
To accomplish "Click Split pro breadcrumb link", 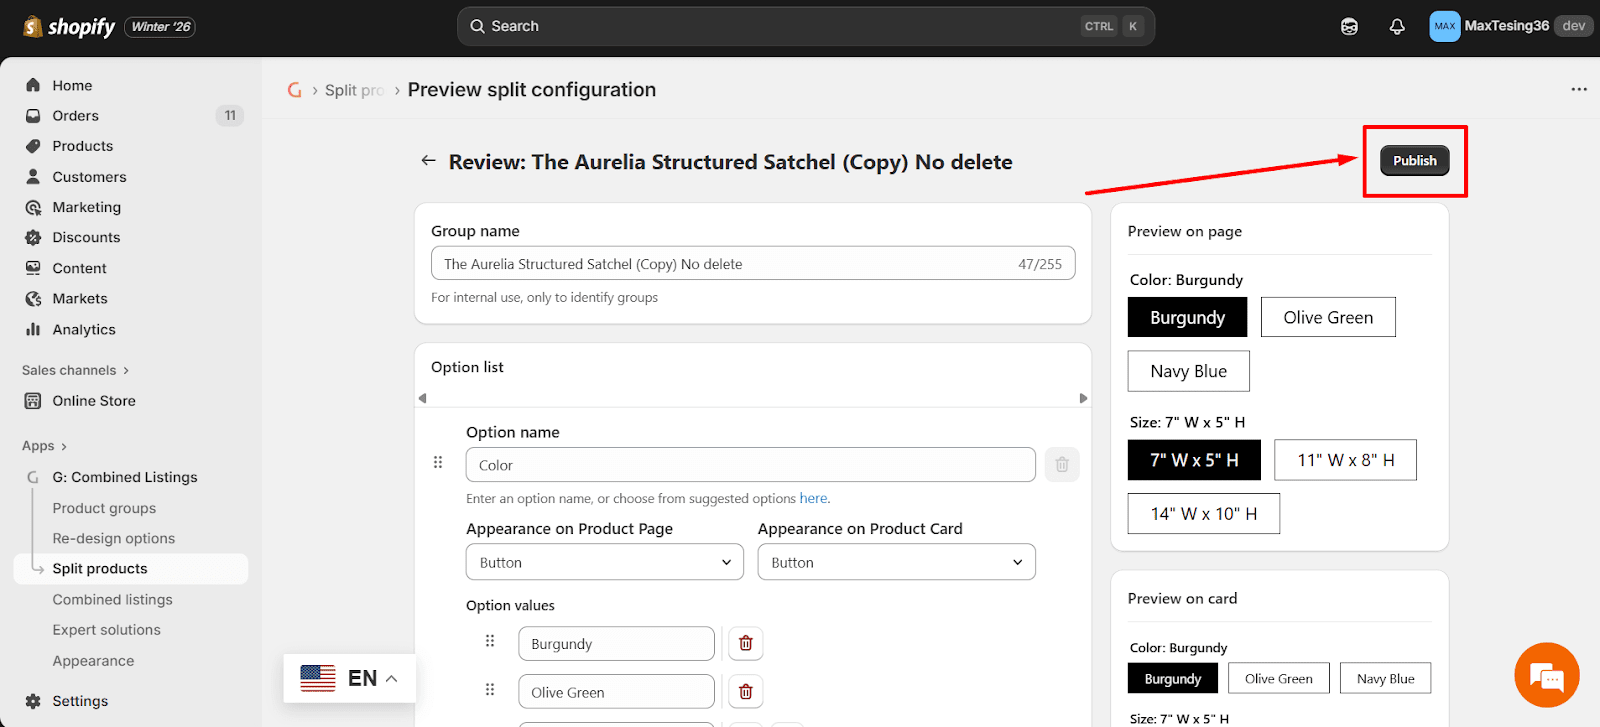I will click(354, 90).
